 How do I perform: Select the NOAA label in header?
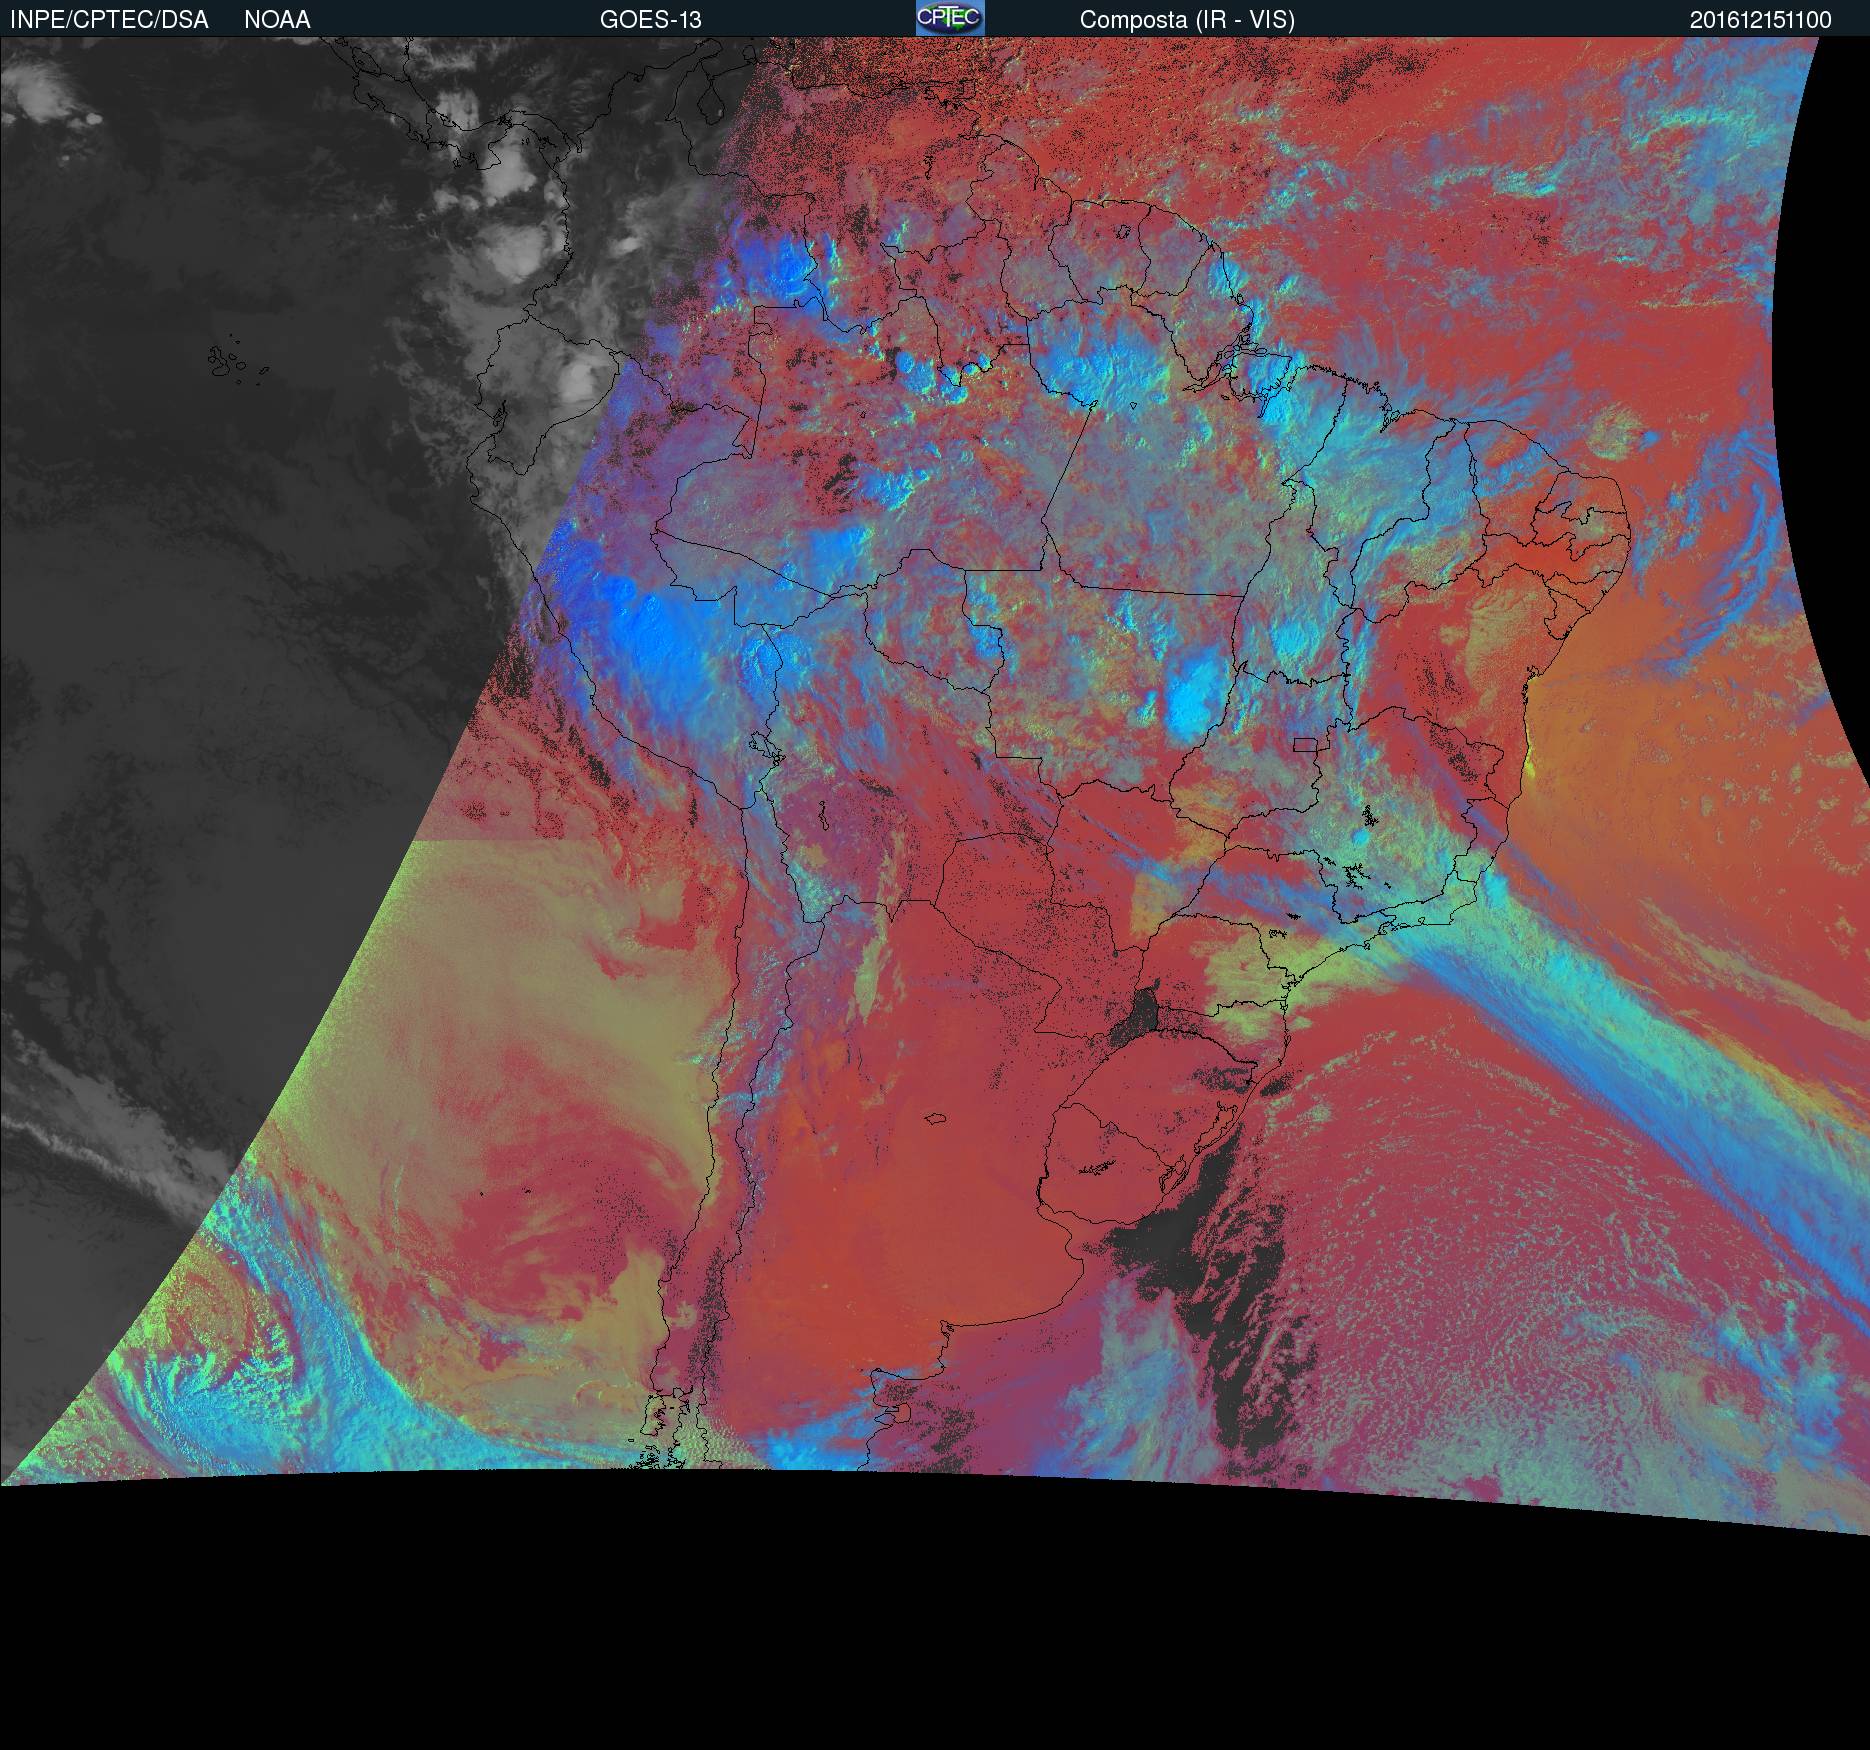point(277,19)
